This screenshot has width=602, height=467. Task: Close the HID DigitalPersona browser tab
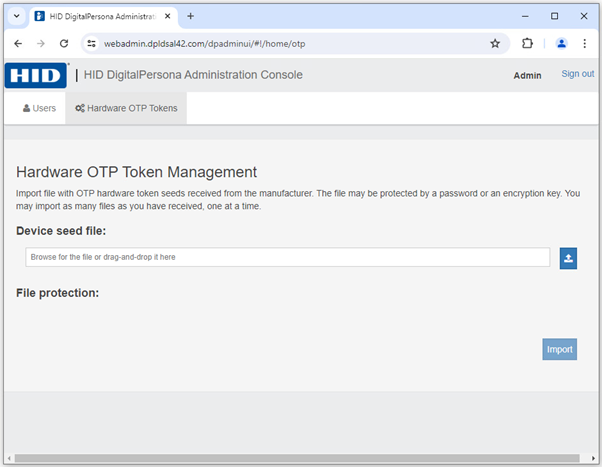point(168,16)
